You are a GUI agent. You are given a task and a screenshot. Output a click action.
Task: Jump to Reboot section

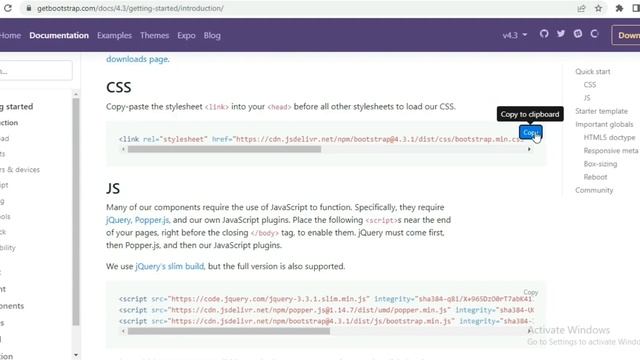[596, 177]
